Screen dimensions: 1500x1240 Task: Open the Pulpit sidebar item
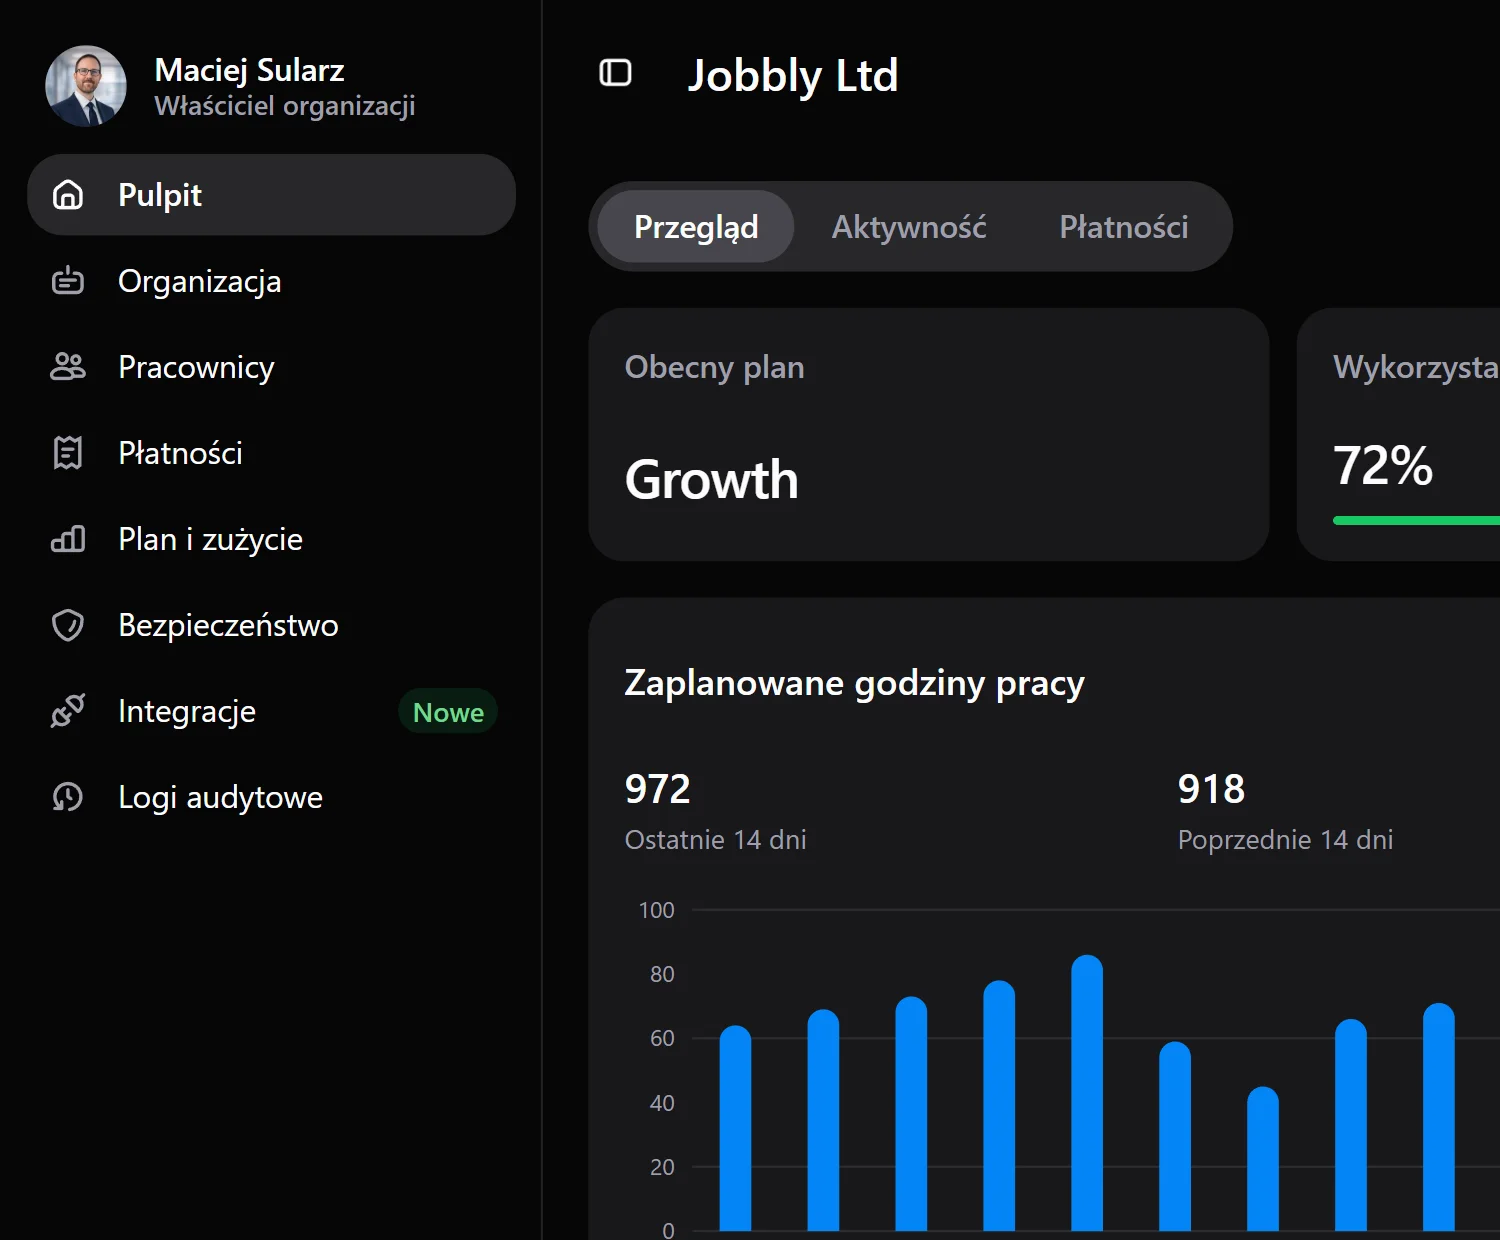272,195
